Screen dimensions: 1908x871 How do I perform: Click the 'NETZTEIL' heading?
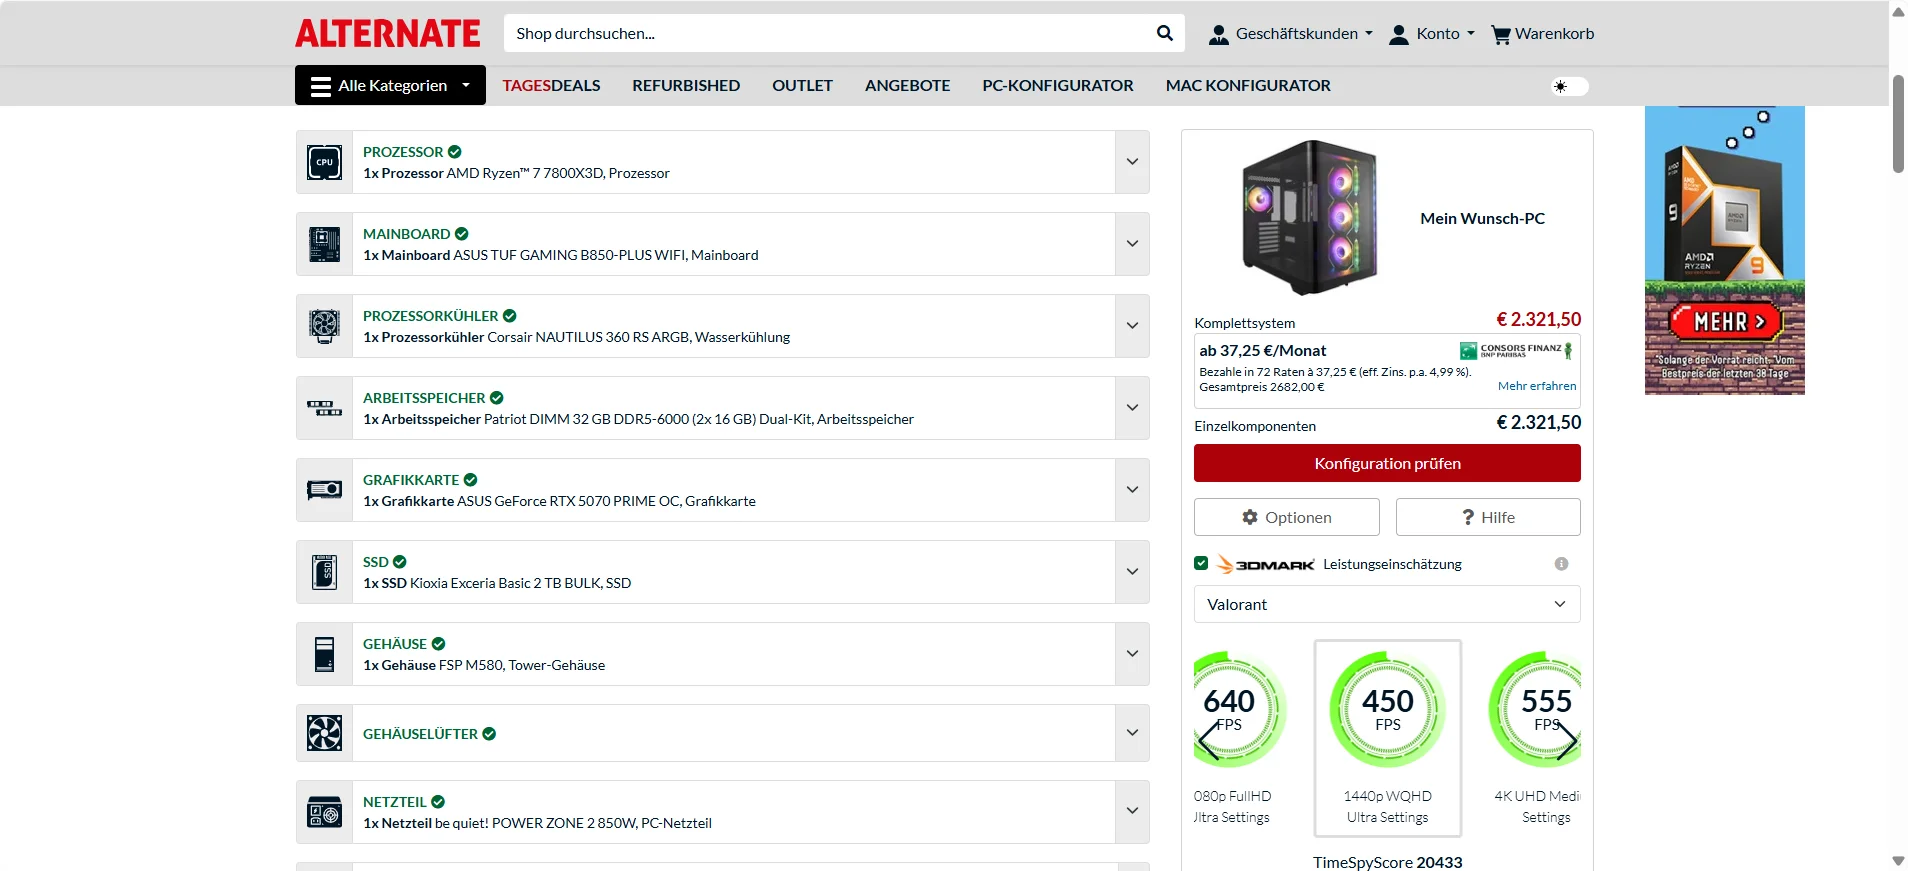[x=395, y=802]
